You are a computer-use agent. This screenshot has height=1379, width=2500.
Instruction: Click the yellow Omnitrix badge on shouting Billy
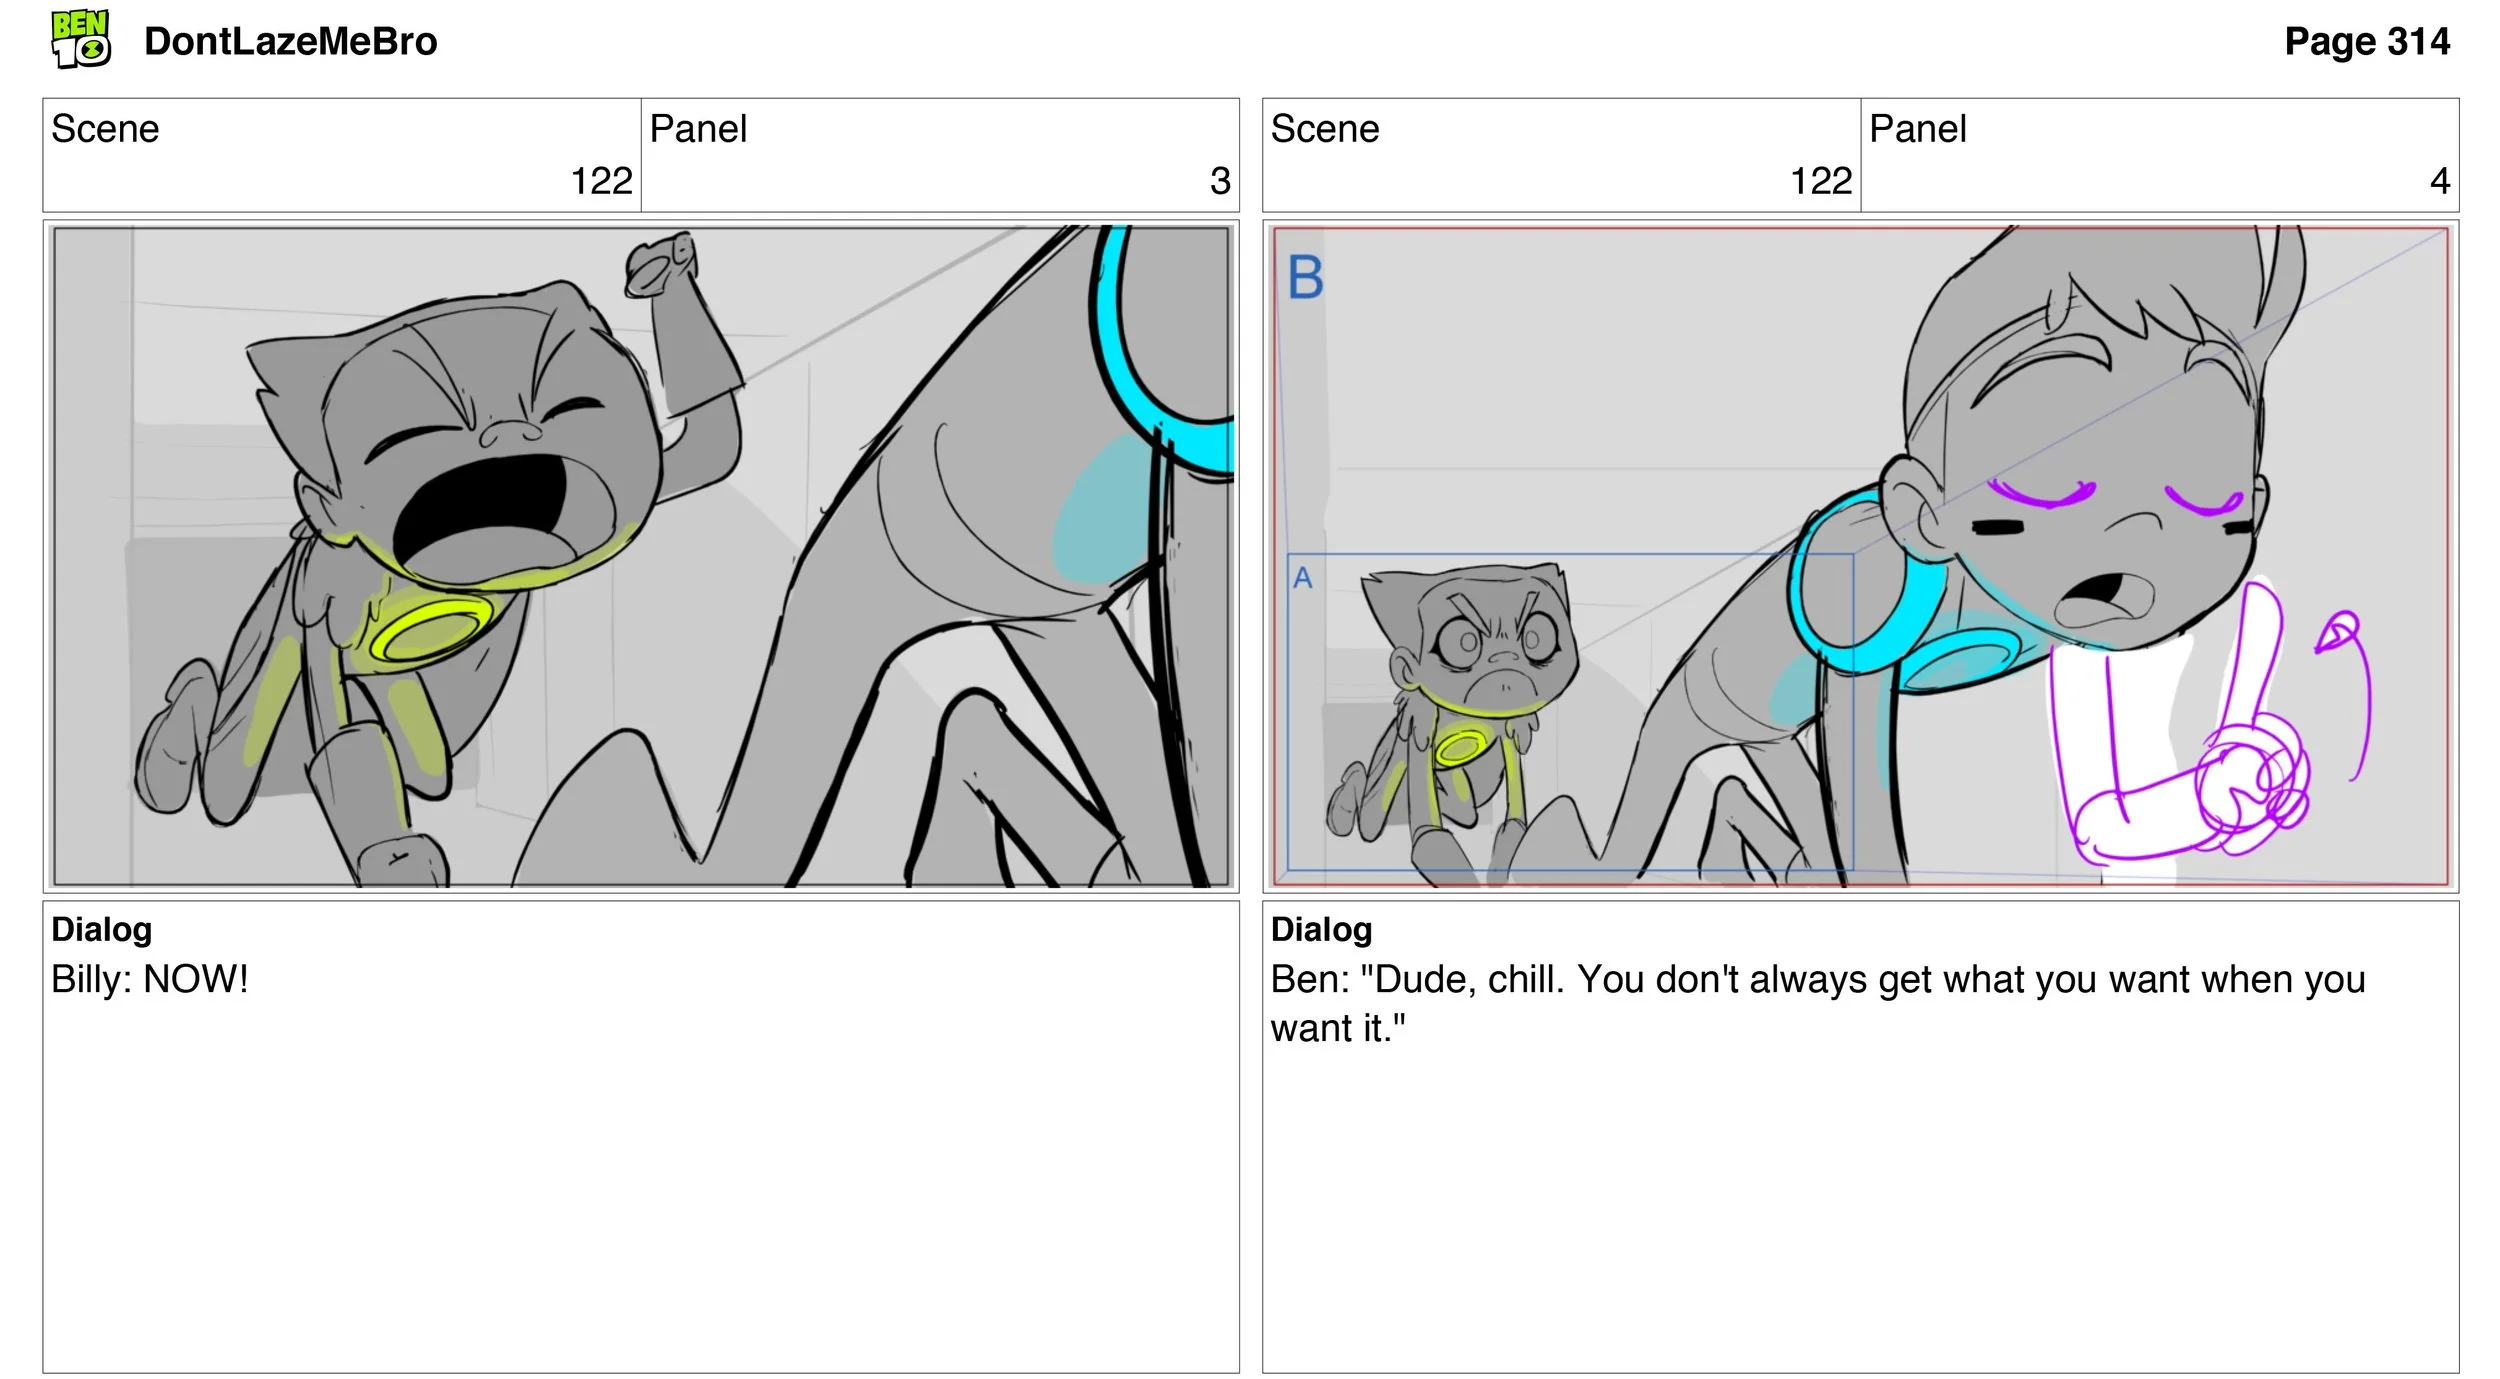pyautogui.click(x=432, y=630)
